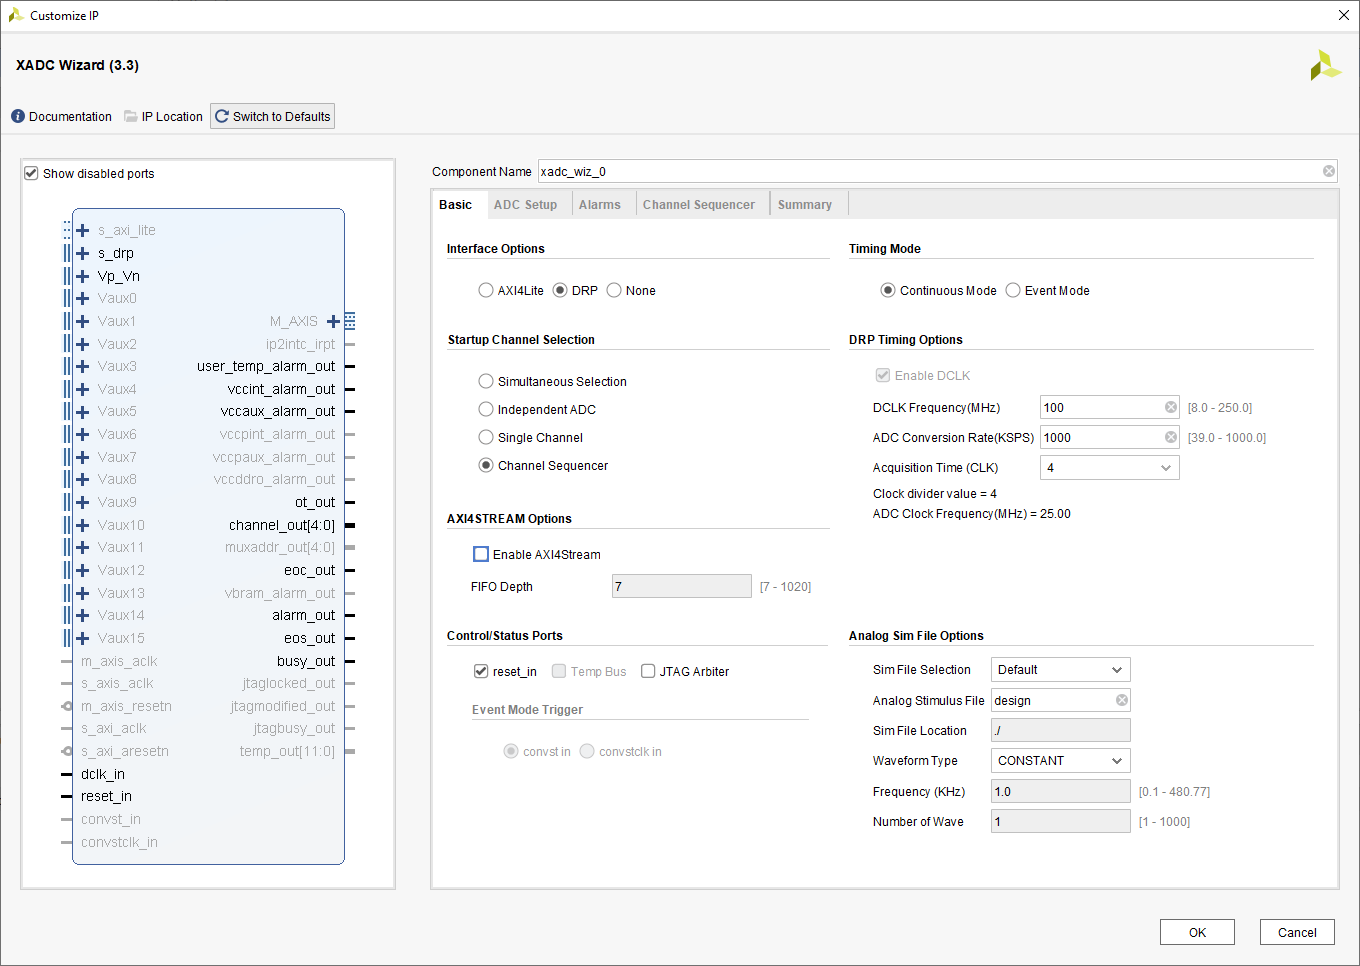Screen dimensions: 1360x966
Task: Expand the s_drp port plus icon
Action: tap(83, 253)
